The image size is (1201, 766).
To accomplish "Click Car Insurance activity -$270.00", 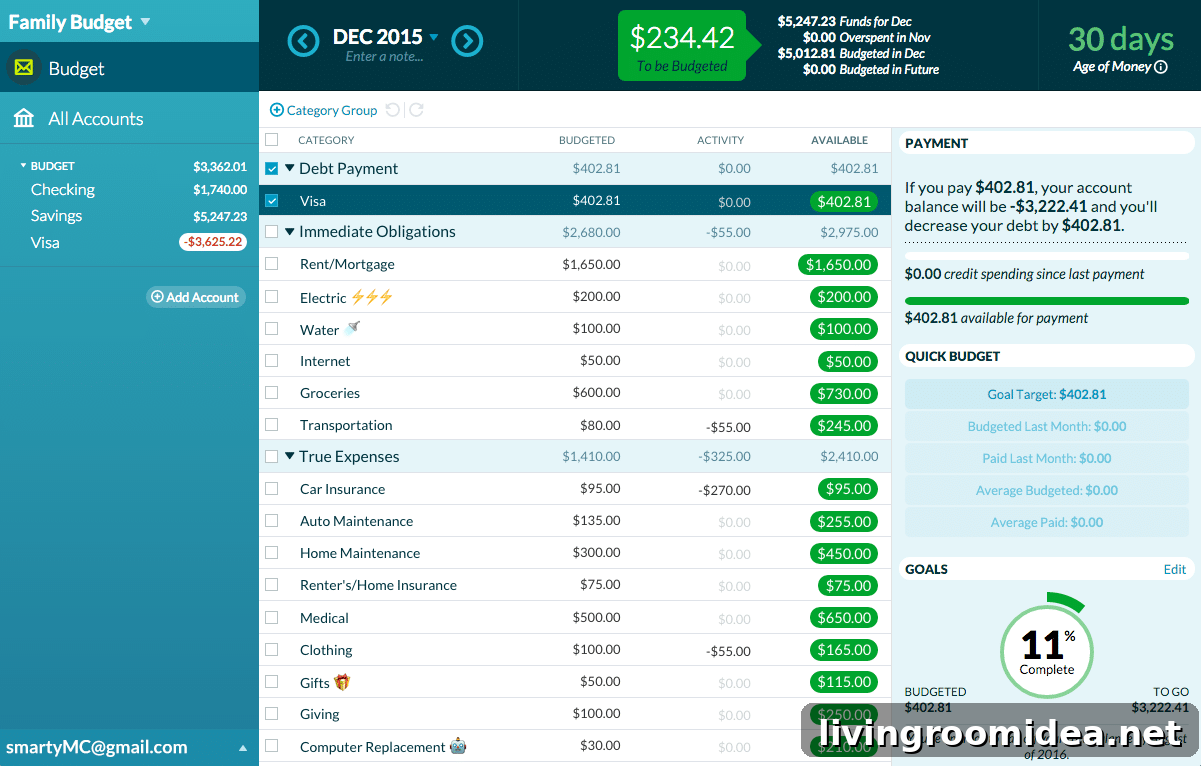I will tap(724, 490).
